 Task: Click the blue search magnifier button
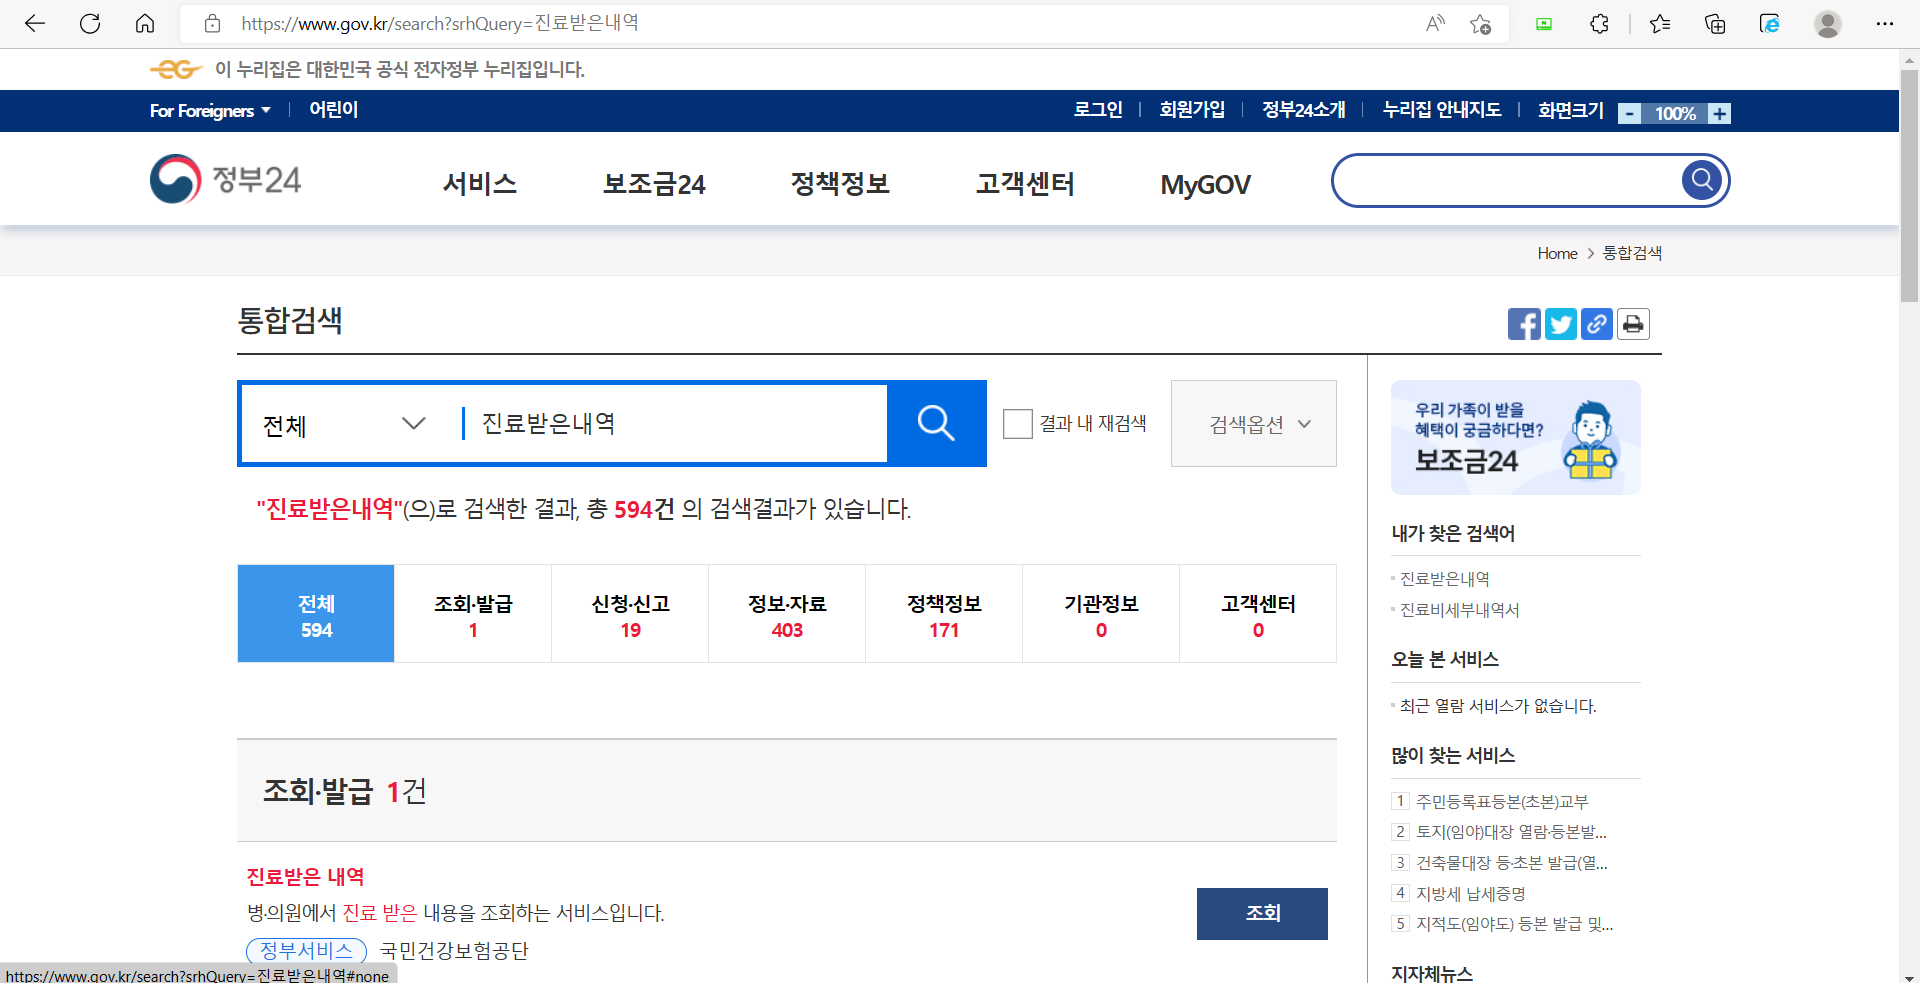pos(936,423)
